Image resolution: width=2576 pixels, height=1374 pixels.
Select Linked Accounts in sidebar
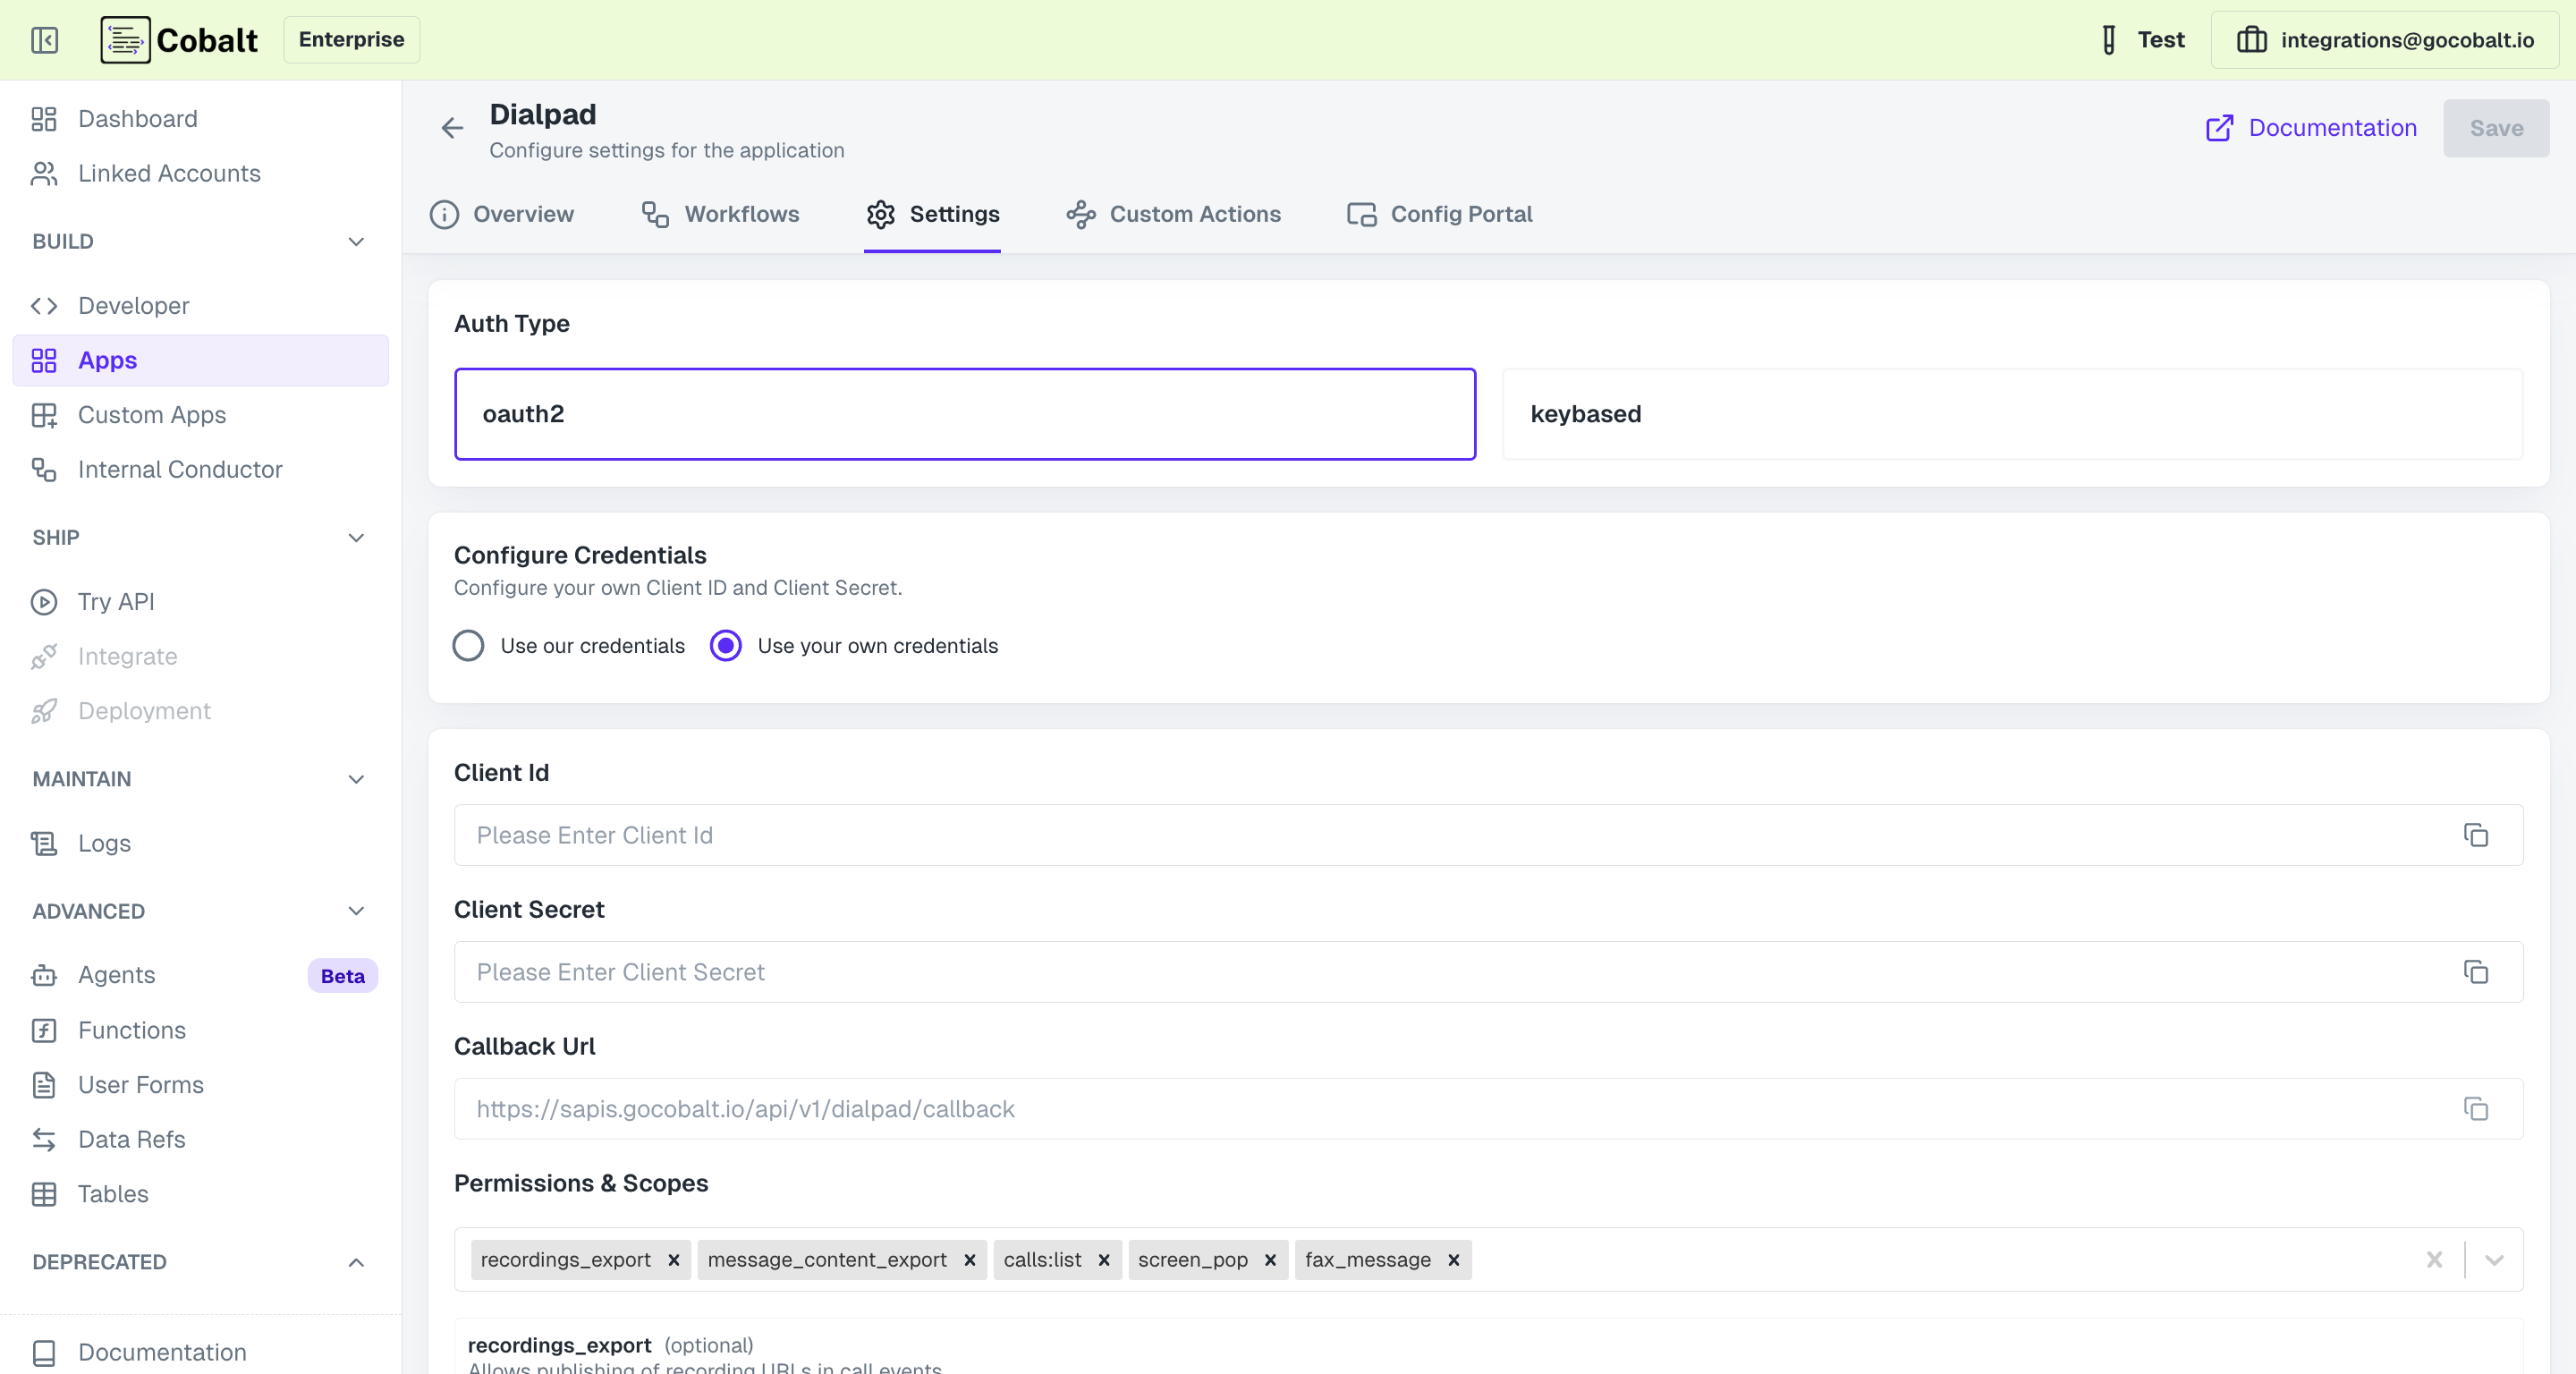pos(169,173)
